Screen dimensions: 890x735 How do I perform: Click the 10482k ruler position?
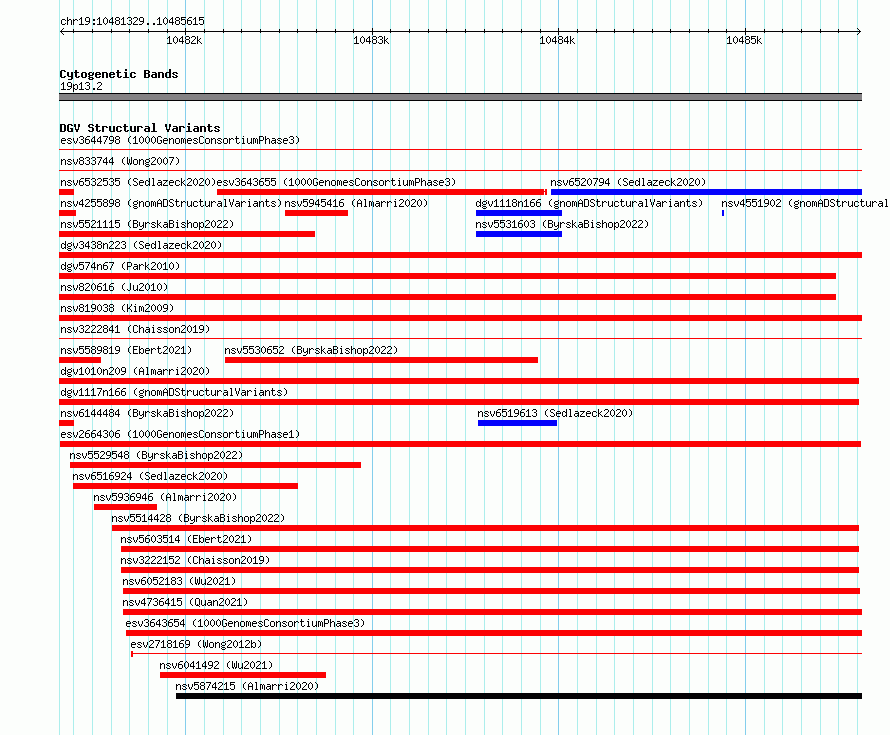pyautogui.click(x=184, y=40)
